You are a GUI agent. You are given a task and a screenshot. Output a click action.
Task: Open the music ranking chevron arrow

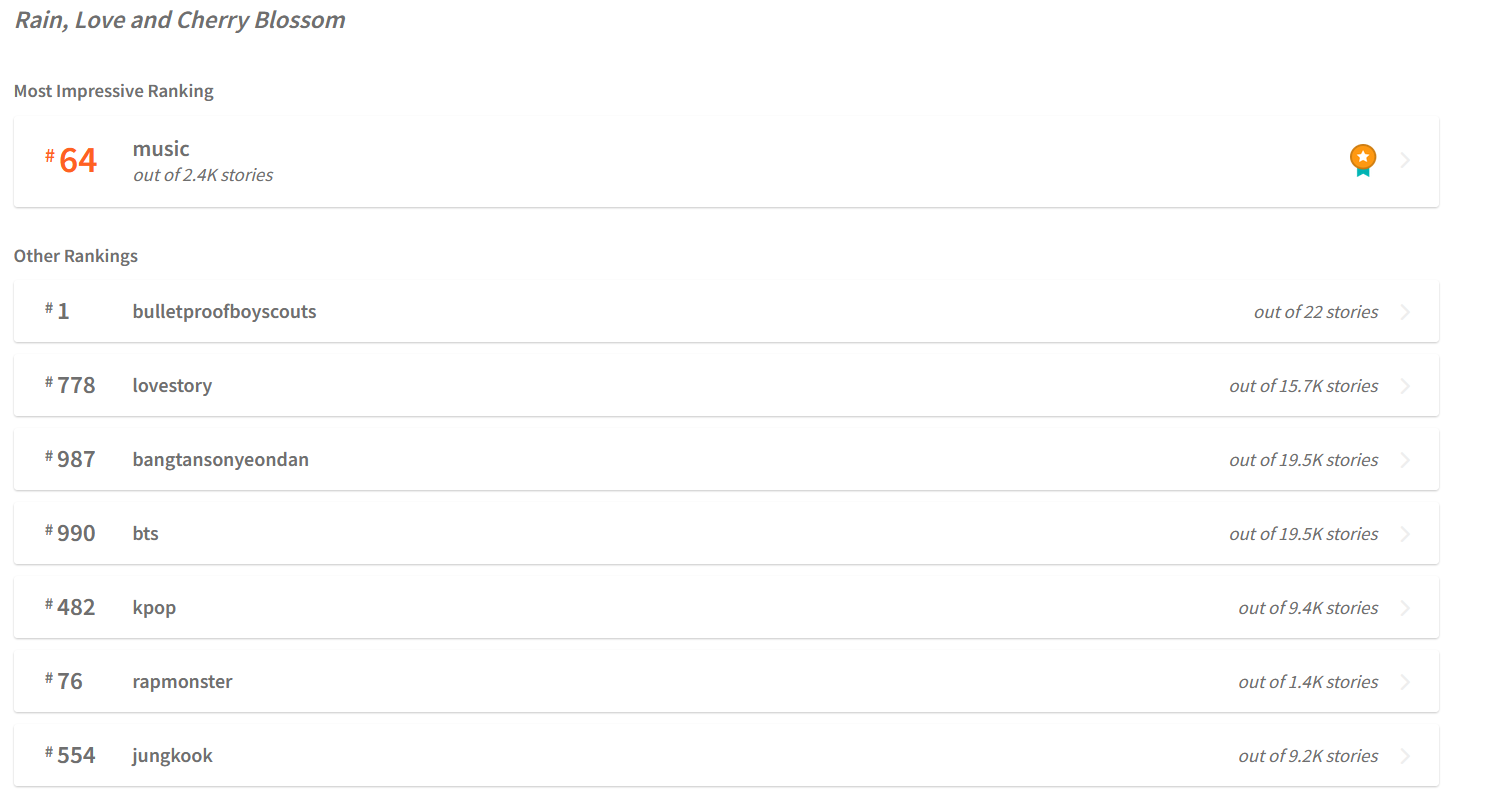(x=1406, y=160)
